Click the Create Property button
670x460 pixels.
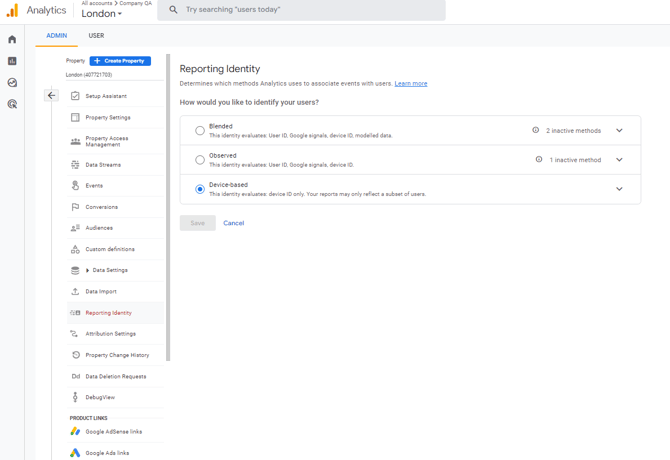tap(120, 61)
